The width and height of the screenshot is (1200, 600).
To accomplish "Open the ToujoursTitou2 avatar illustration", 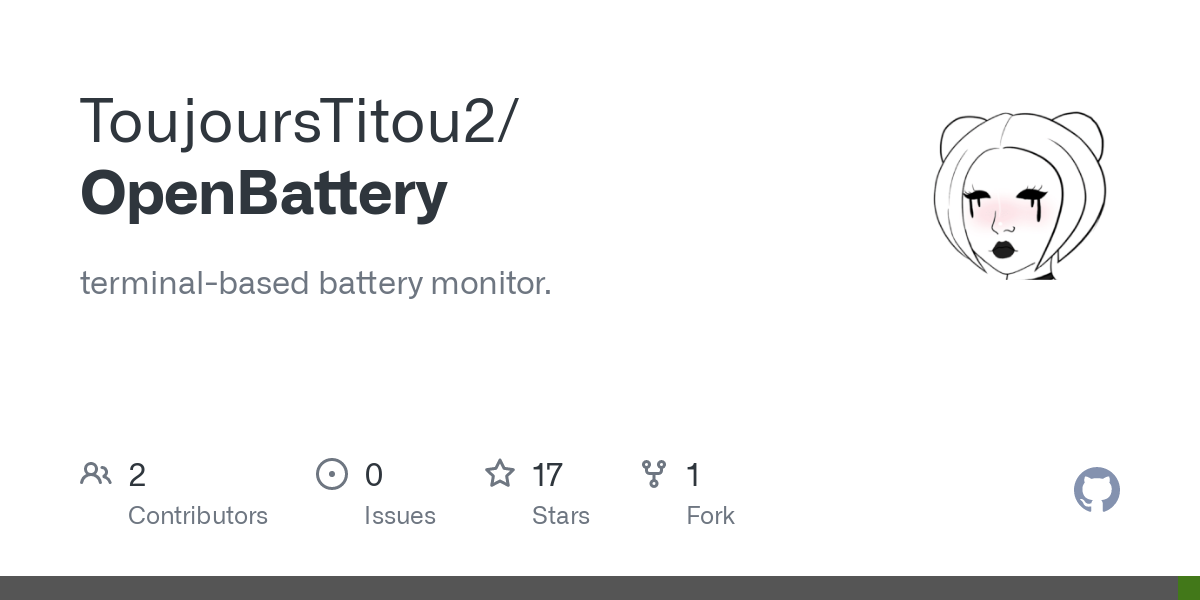I will point(1020,195).
